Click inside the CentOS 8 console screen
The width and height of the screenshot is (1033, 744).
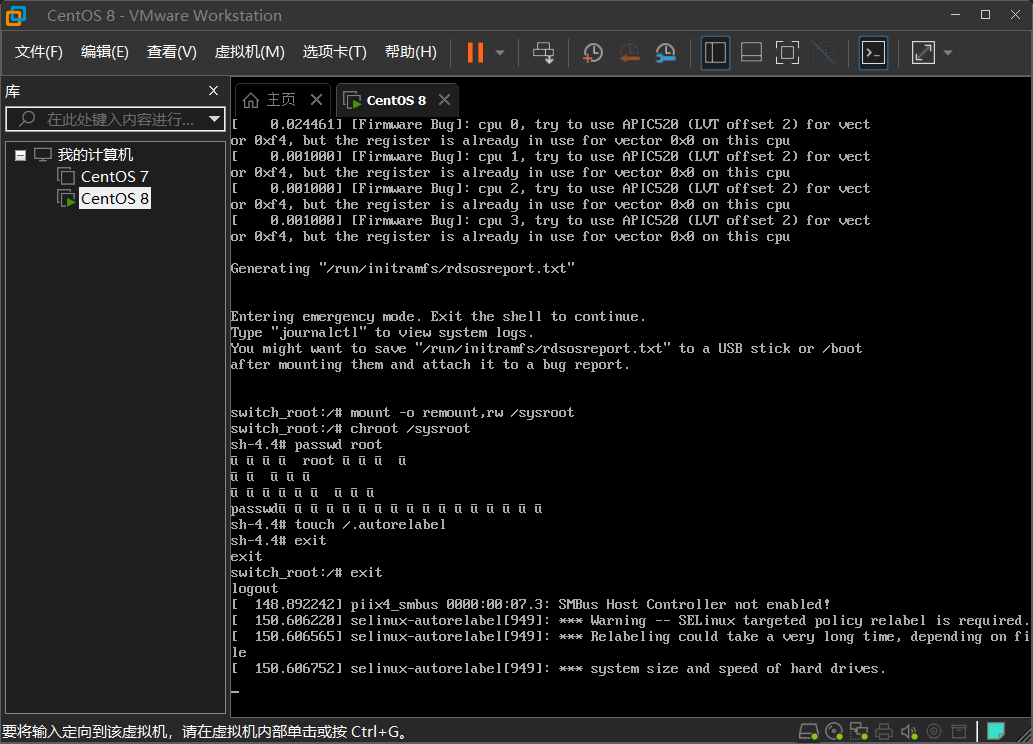tap(631, 415)
